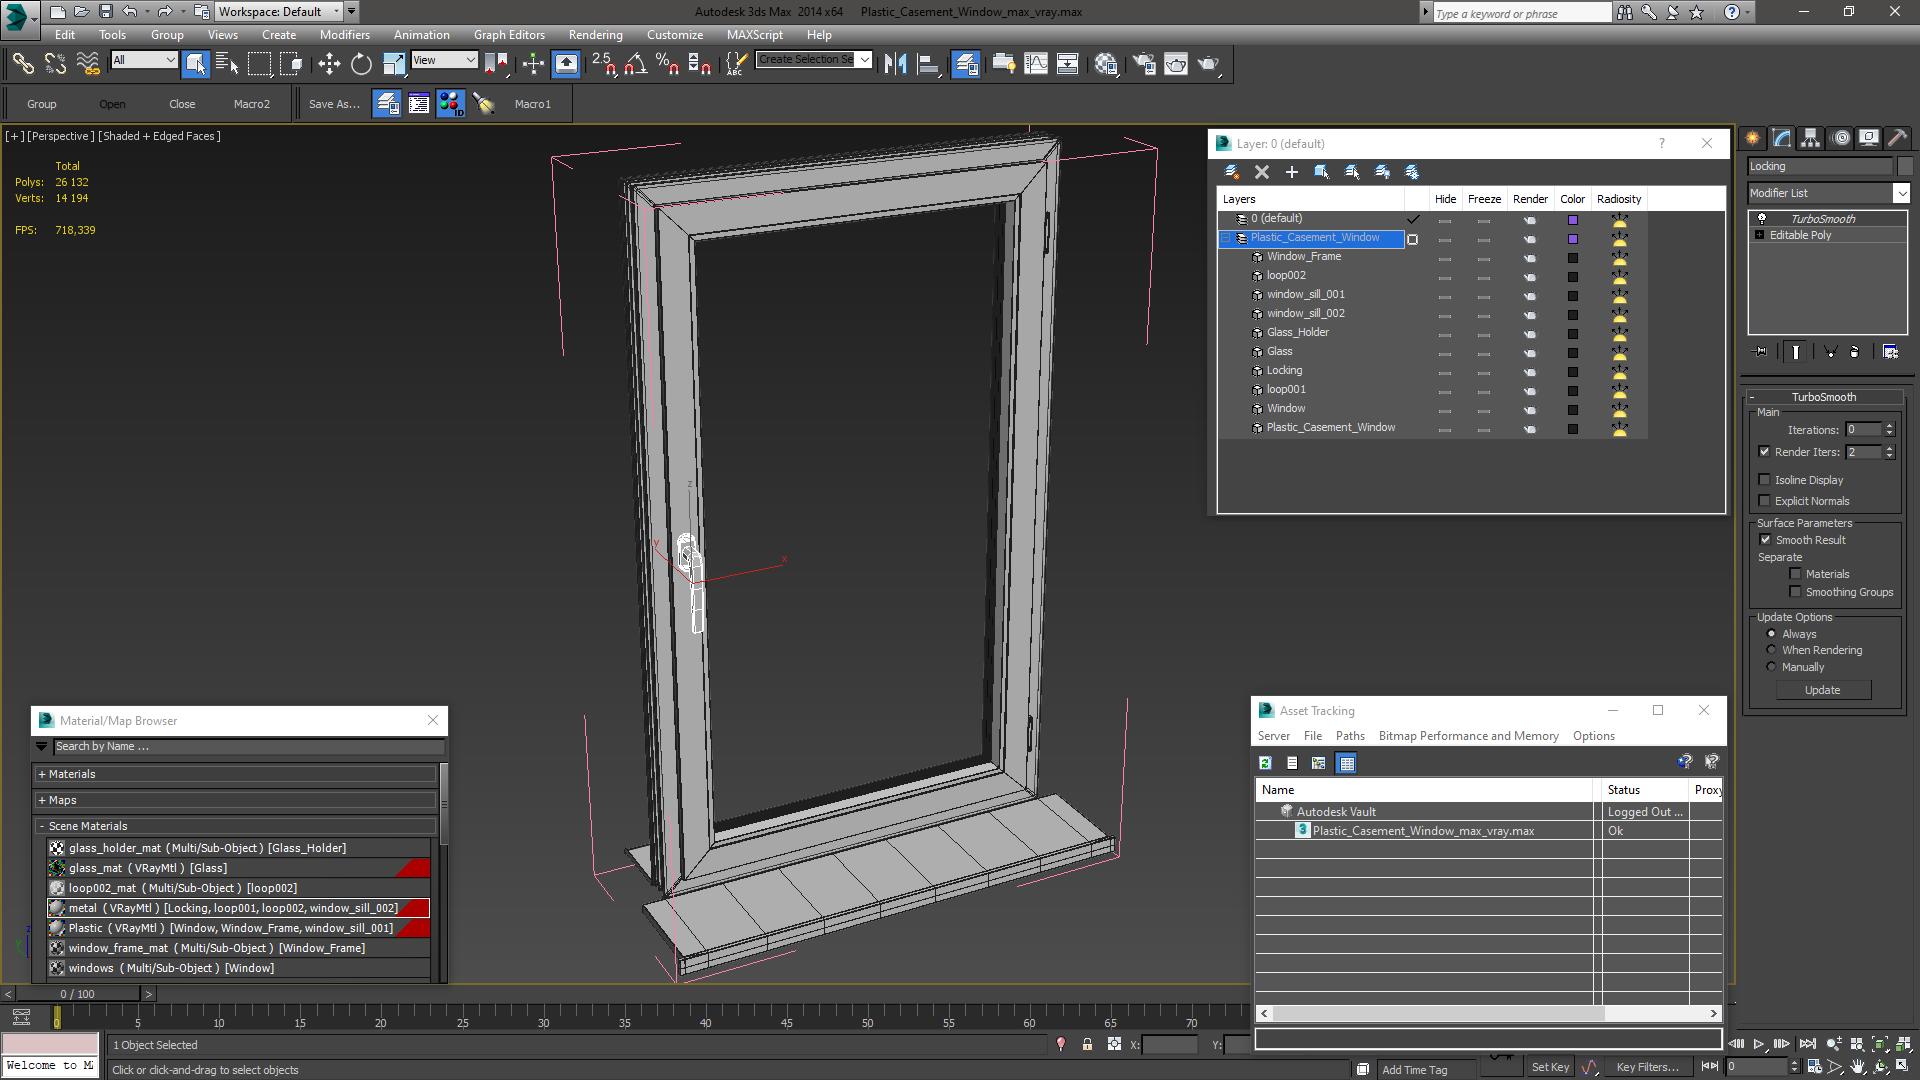Click the Group button in custom toolbar
This screenshot has height=1080, width=1920.
[41, 104]
